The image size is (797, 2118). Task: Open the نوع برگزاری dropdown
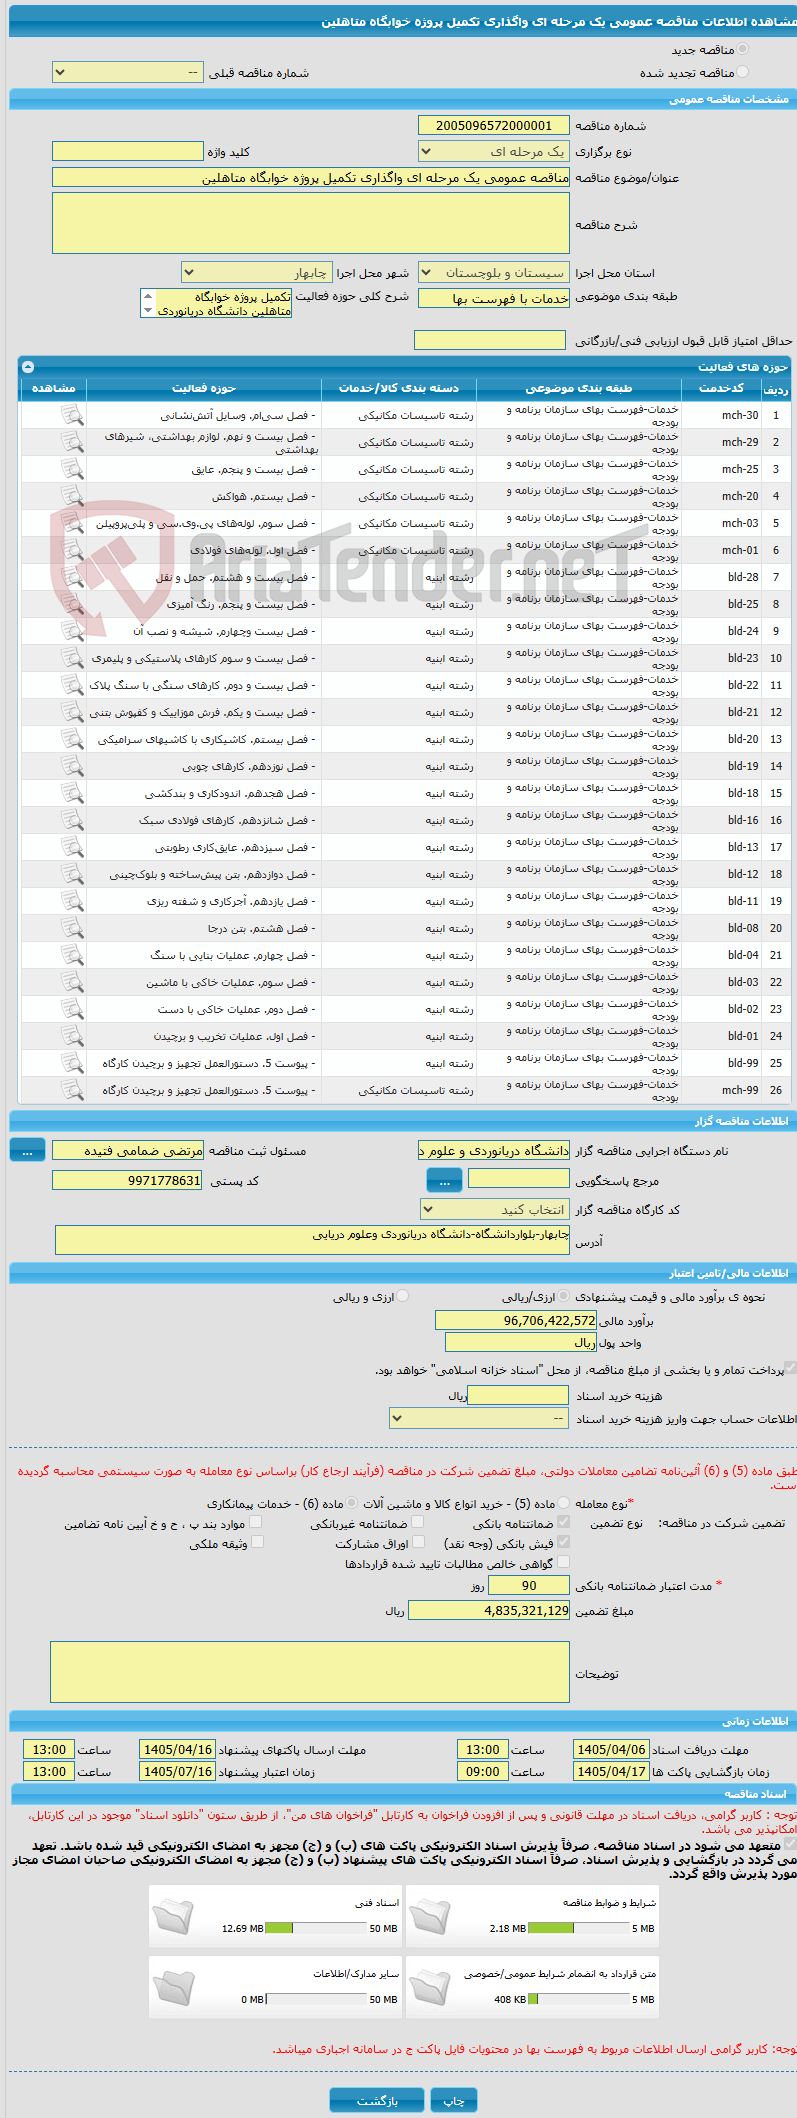(494, 152)
